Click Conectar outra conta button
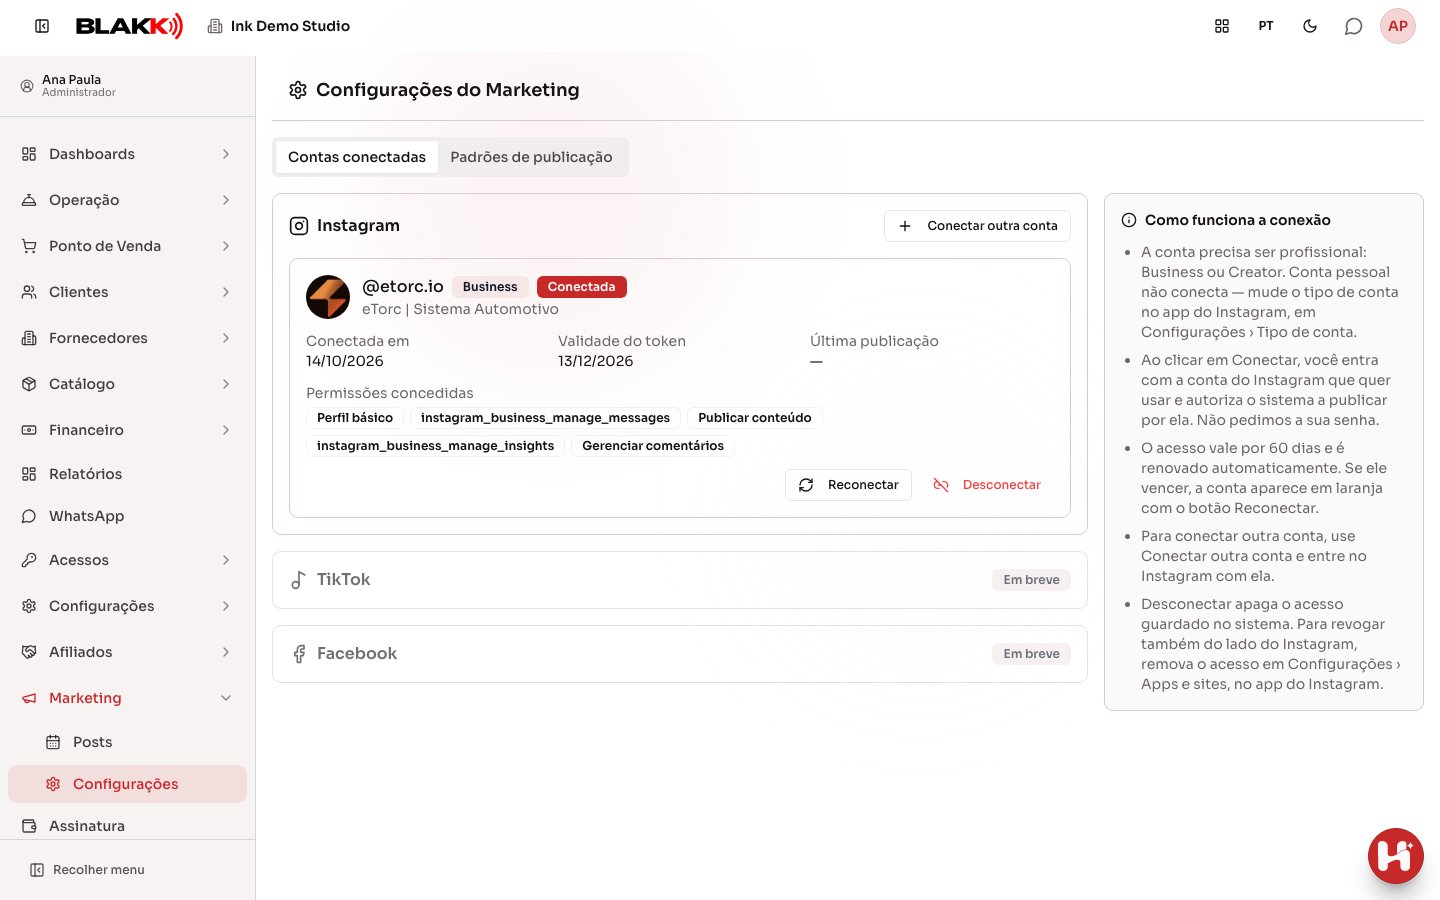1440x900 pixels. coord(977,226)
